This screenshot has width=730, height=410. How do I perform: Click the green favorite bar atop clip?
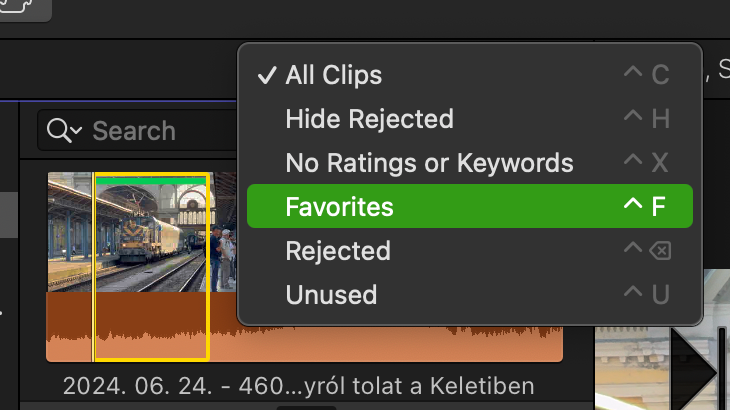(152, 180)
